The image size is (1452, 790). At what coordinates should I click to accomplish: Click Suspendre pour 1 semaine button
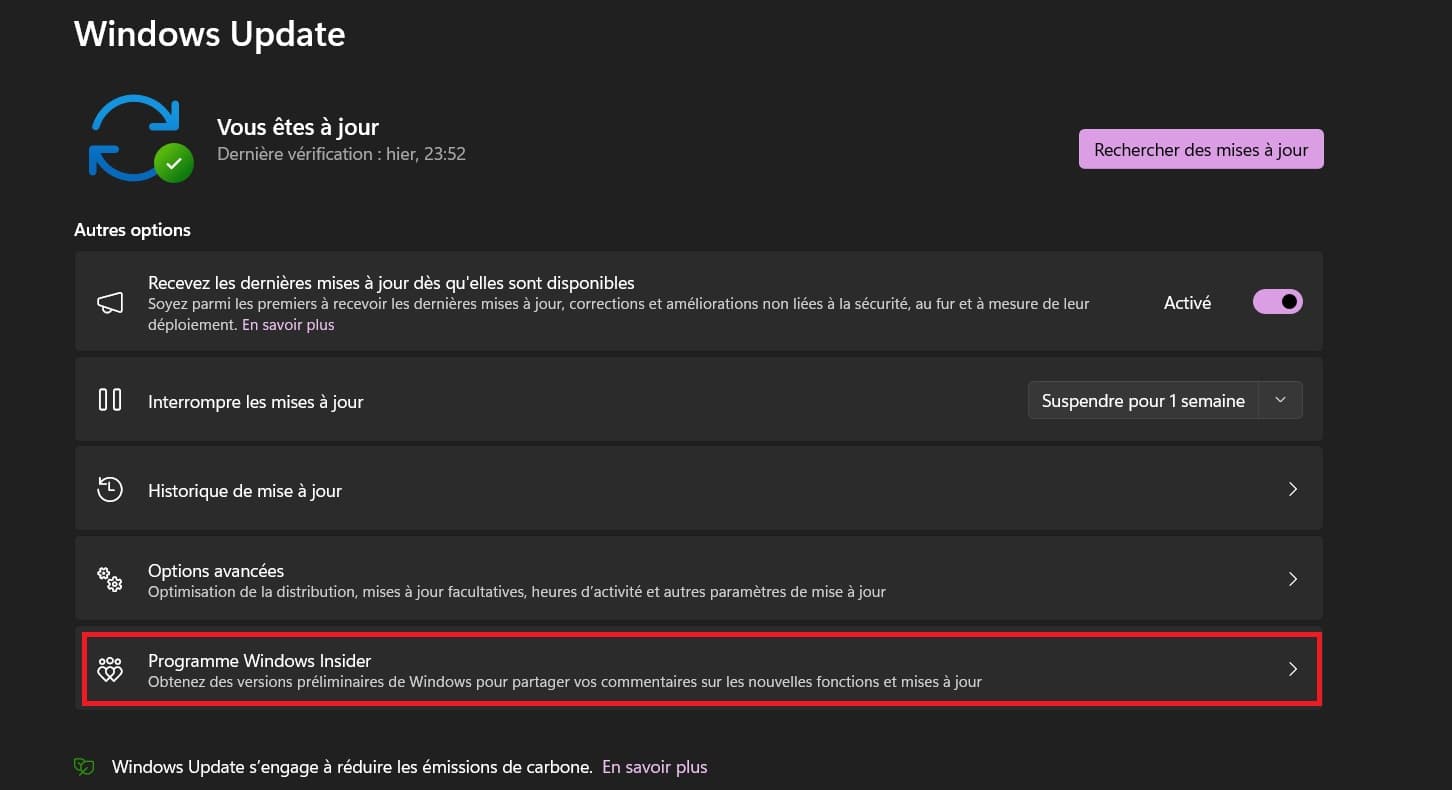pos(1143,400)
